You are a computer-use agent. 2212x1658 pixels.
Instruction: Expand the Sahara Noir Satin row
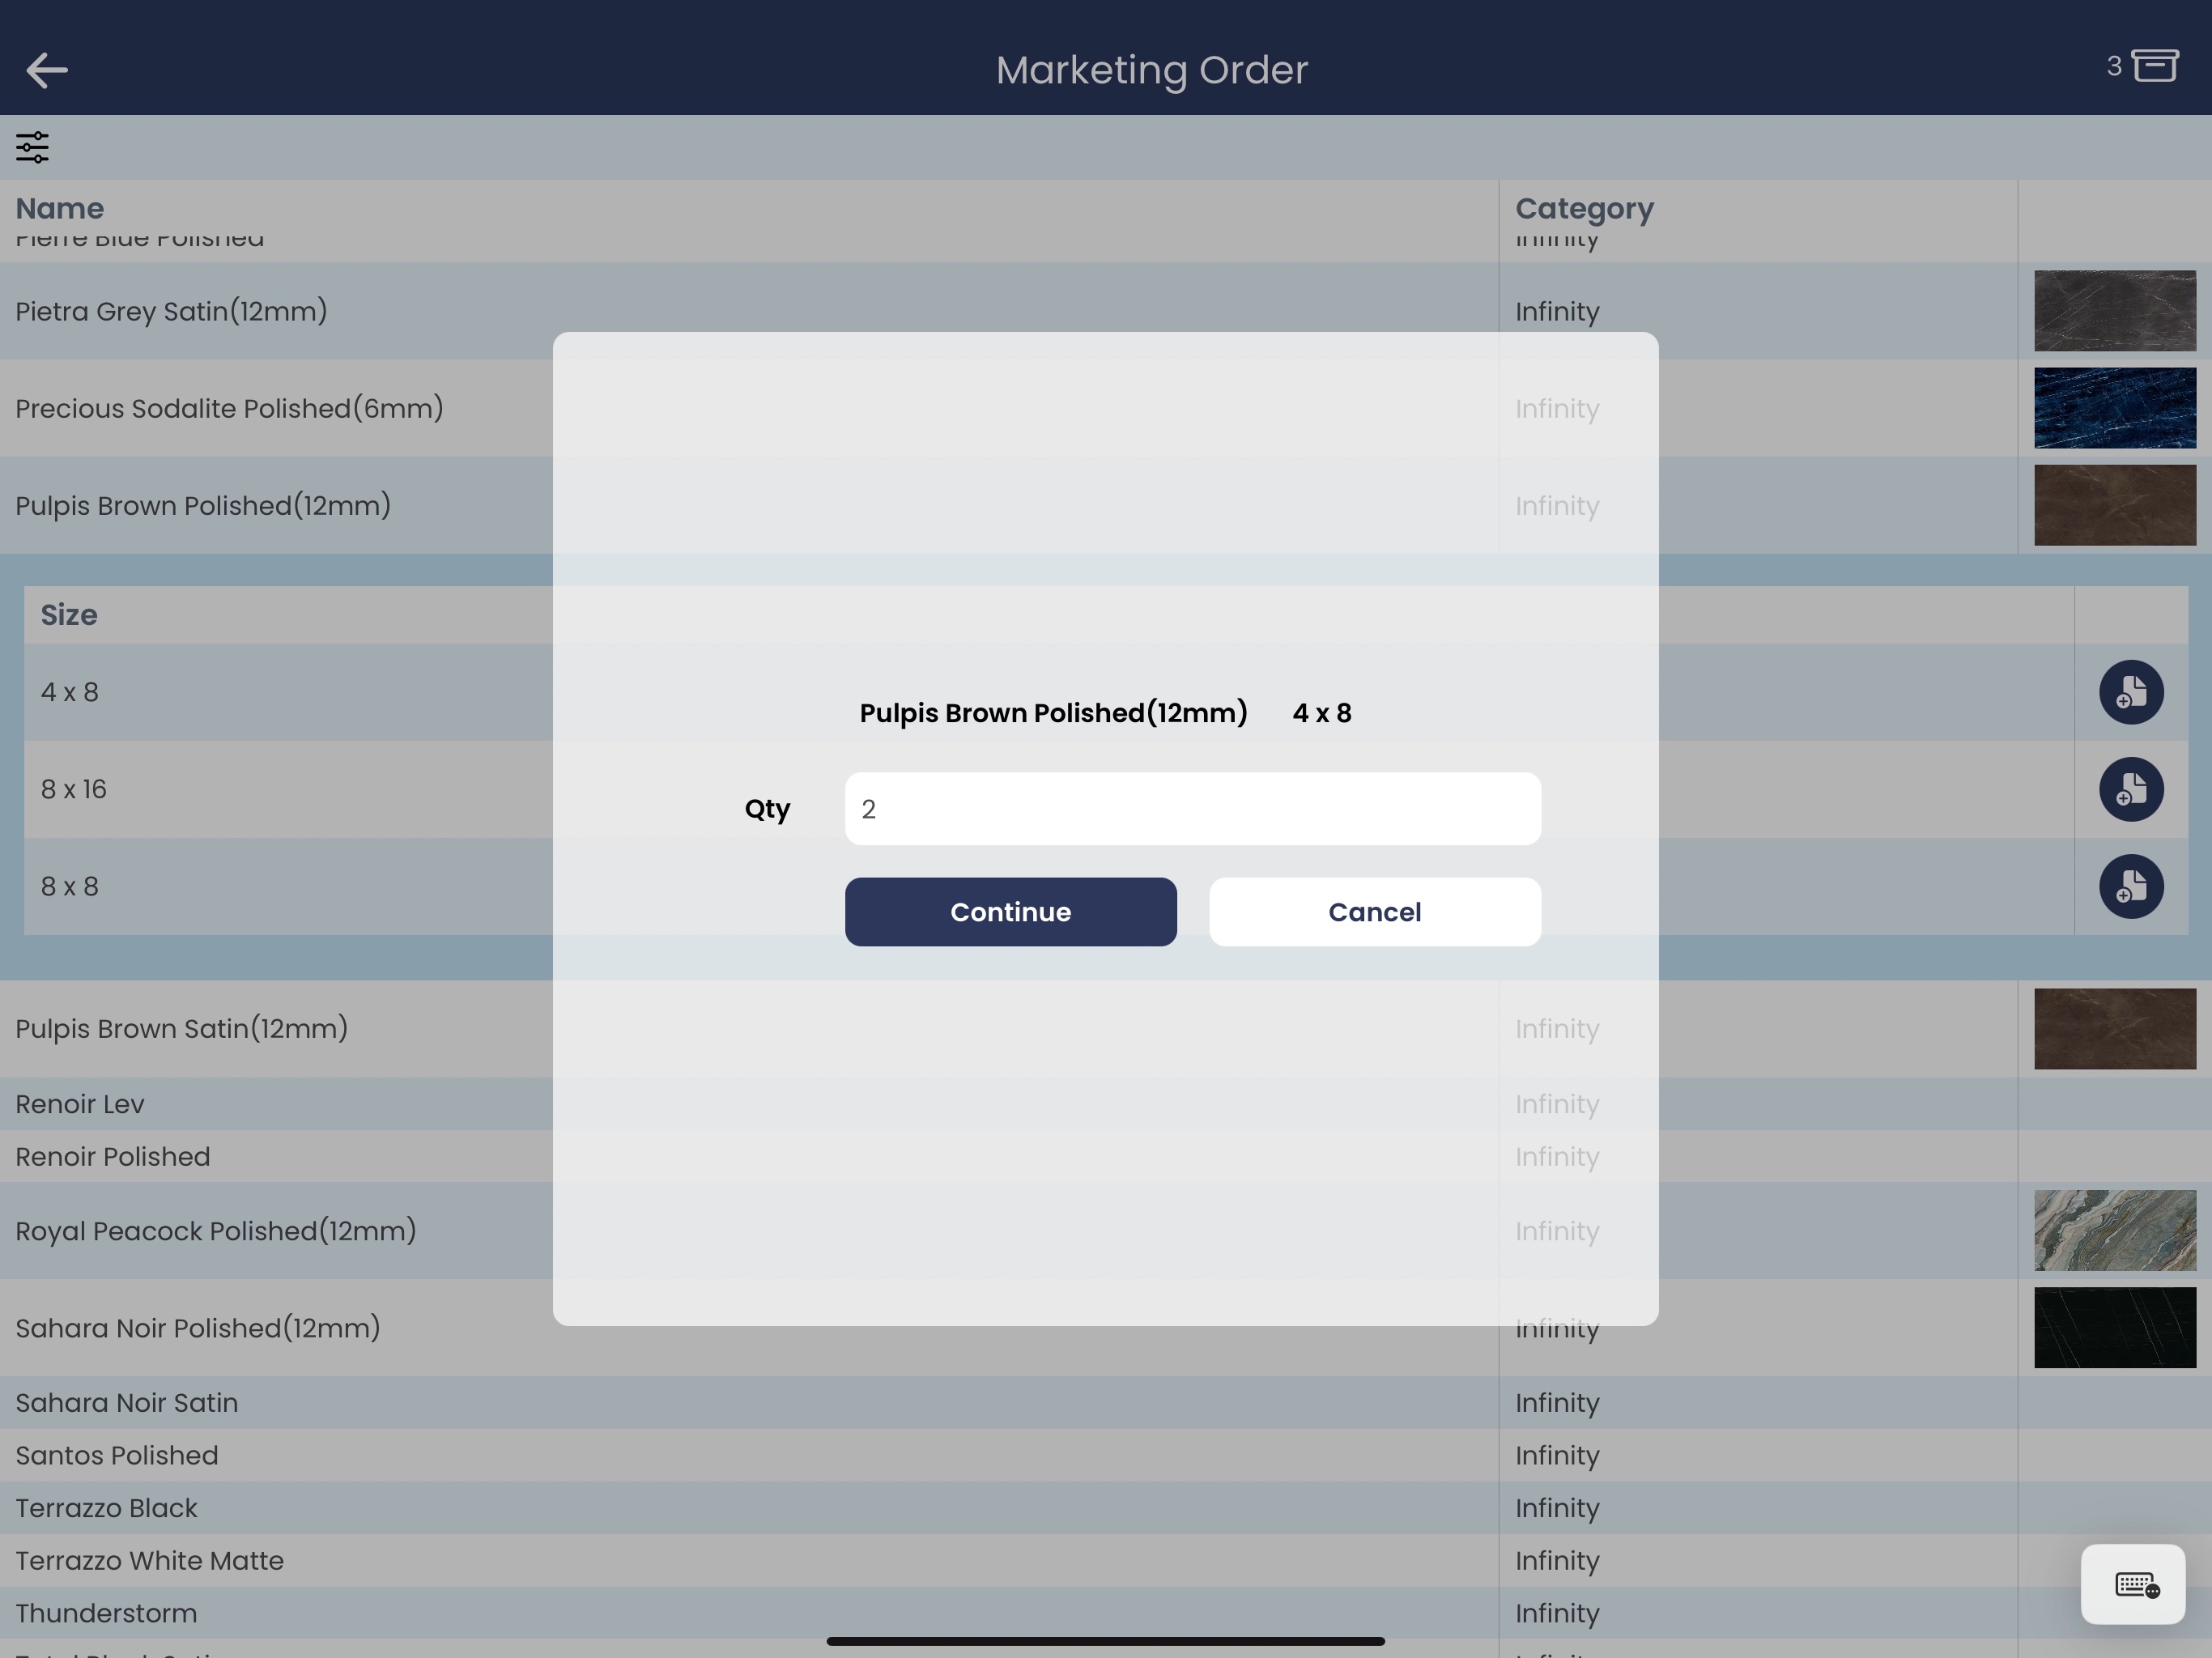127,1403
